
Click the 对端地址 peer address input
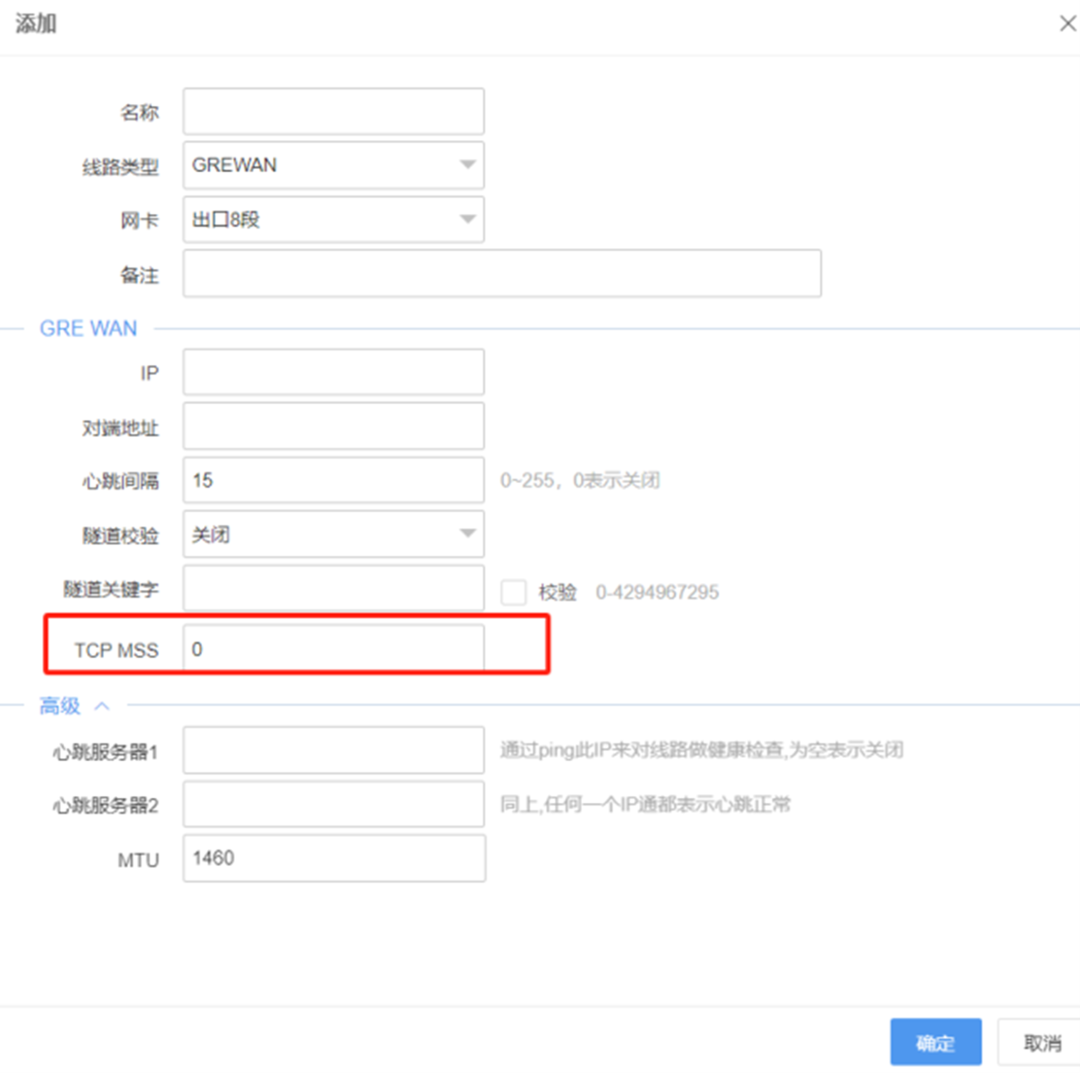pos(333,425)
